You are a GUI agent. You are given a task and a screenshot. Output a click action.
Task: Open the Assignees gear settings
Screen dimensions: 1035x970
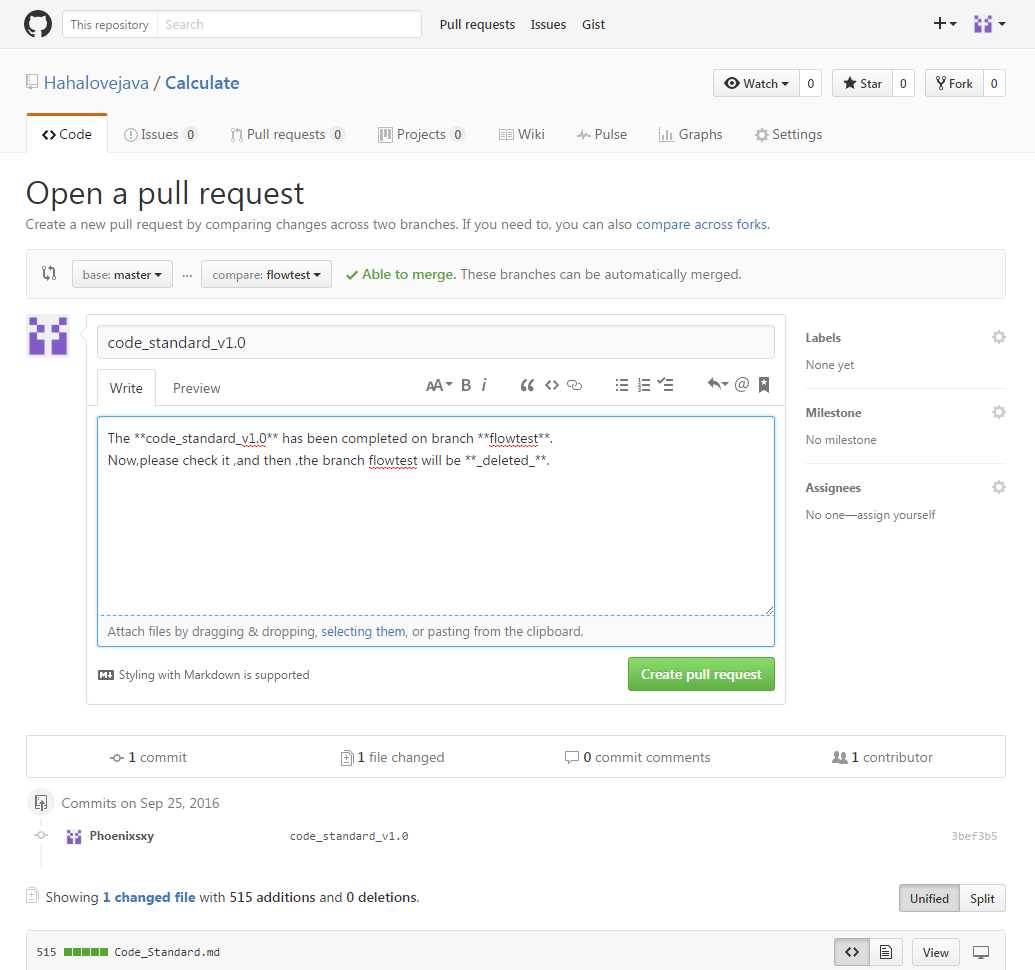[x=999, y=488]
